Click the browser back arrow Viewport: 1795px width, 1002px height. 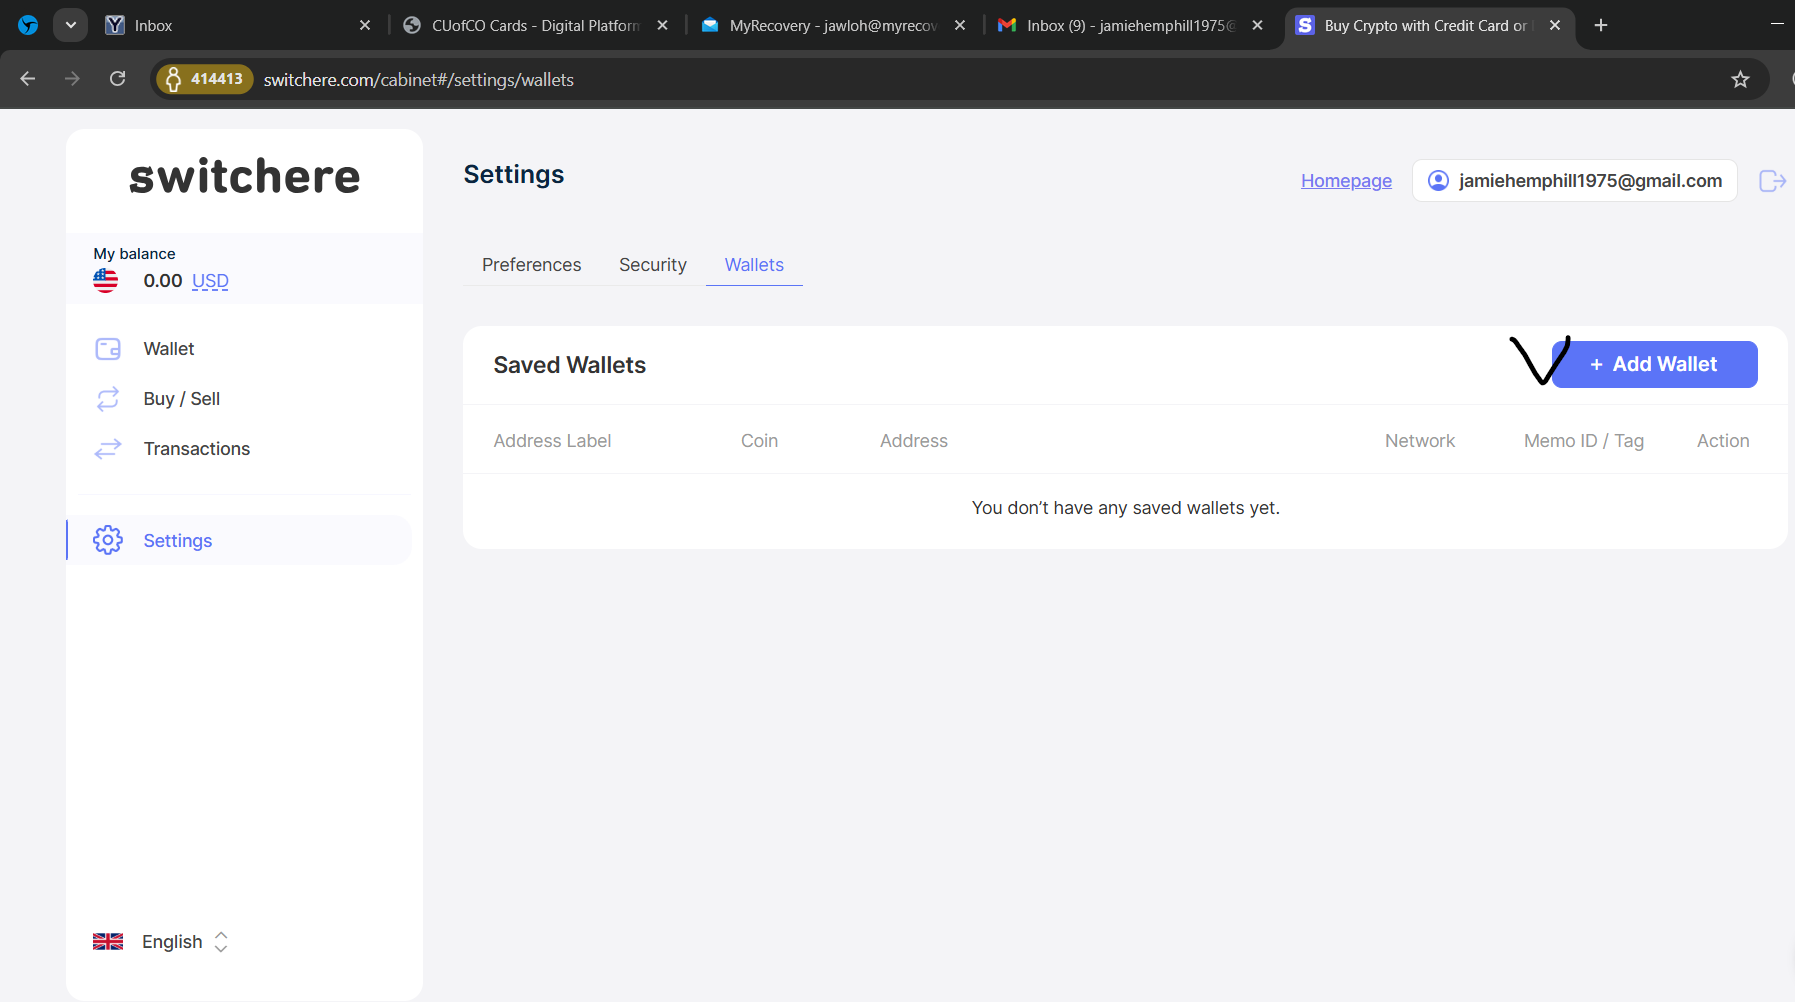point(28,79)
